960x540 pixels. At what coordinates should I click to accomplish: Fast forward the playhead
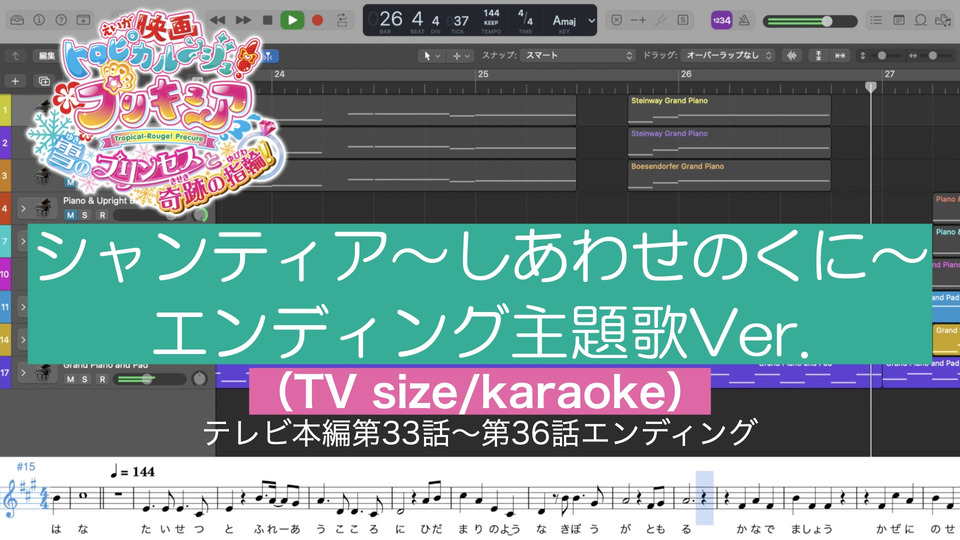(x=243, y=20)
